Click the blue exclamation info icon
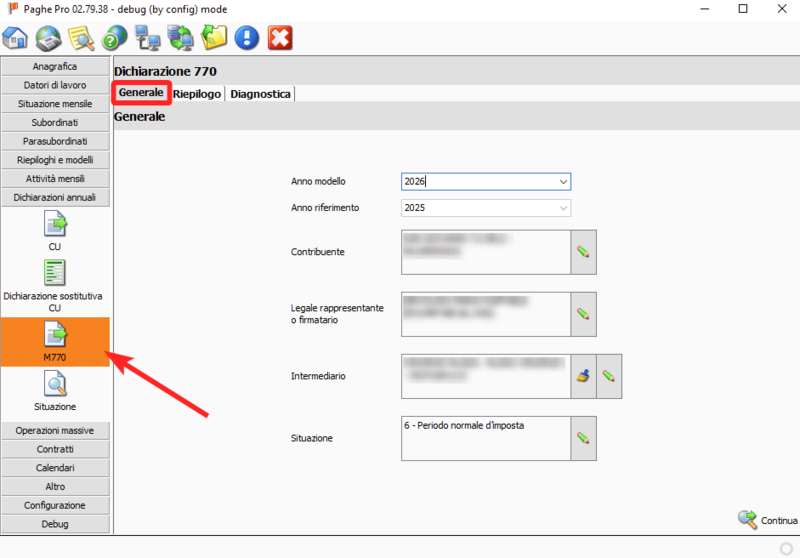This screenshot has height=558, width=800. point(247,38)
